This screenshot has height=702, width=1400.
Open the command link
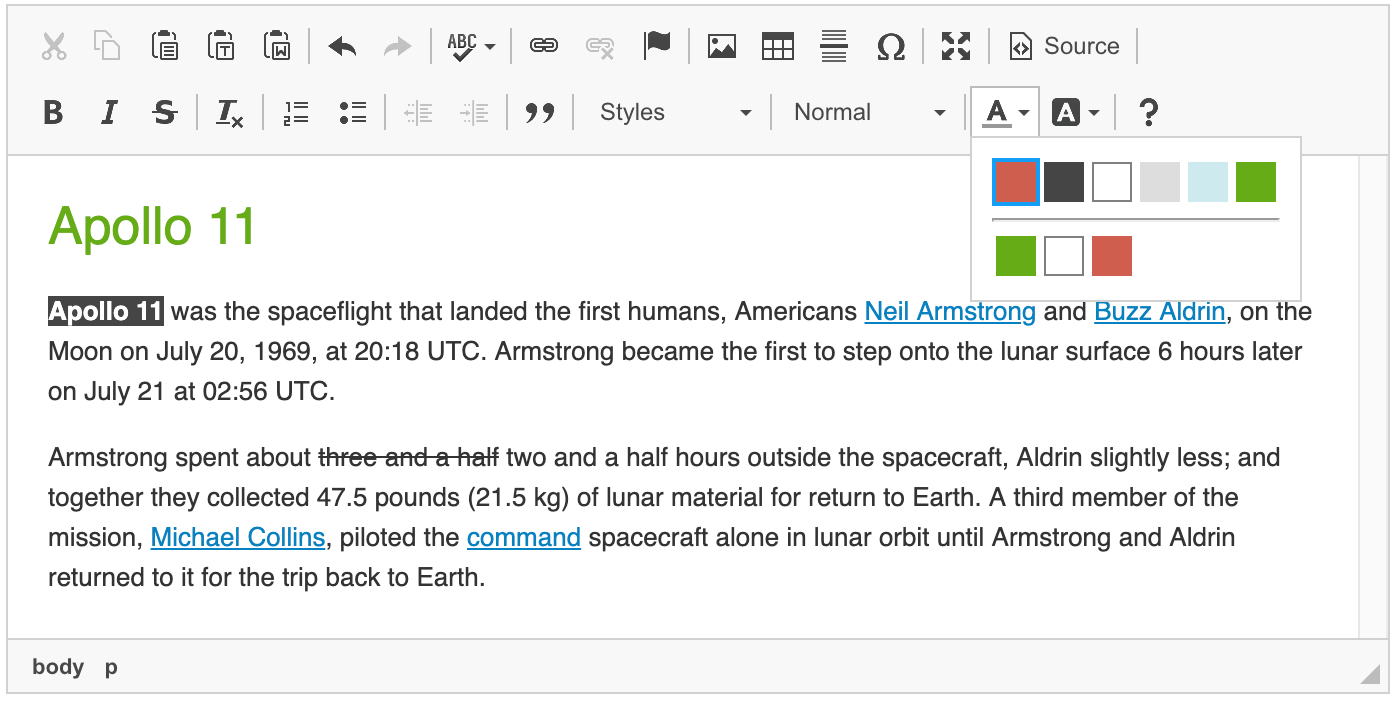tap(524, 538)
